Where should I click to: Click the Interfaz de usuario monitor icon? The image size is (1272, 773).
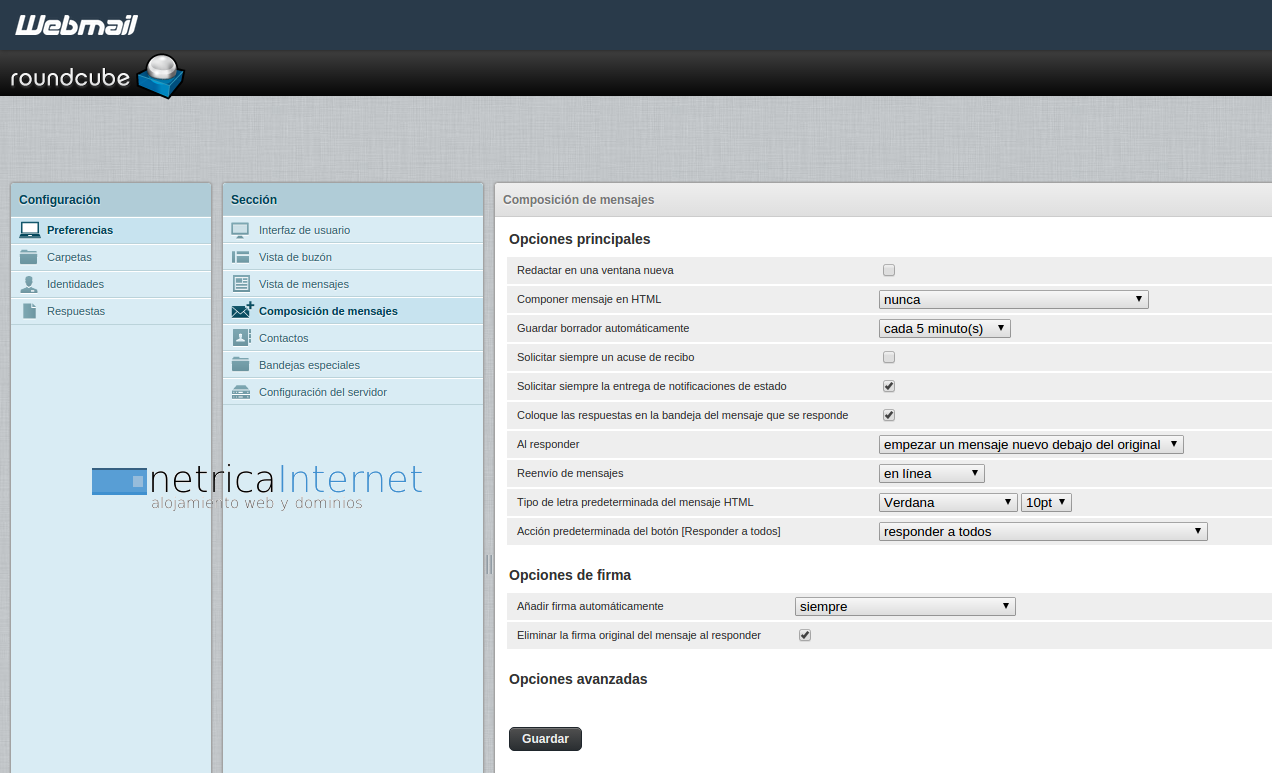click(240, 230)
